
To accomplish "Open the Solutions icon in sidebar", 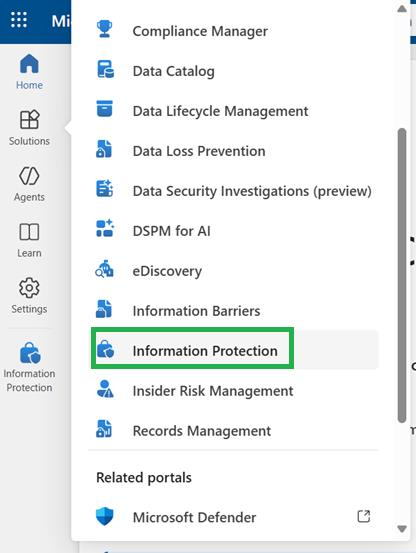I will 29,120.
